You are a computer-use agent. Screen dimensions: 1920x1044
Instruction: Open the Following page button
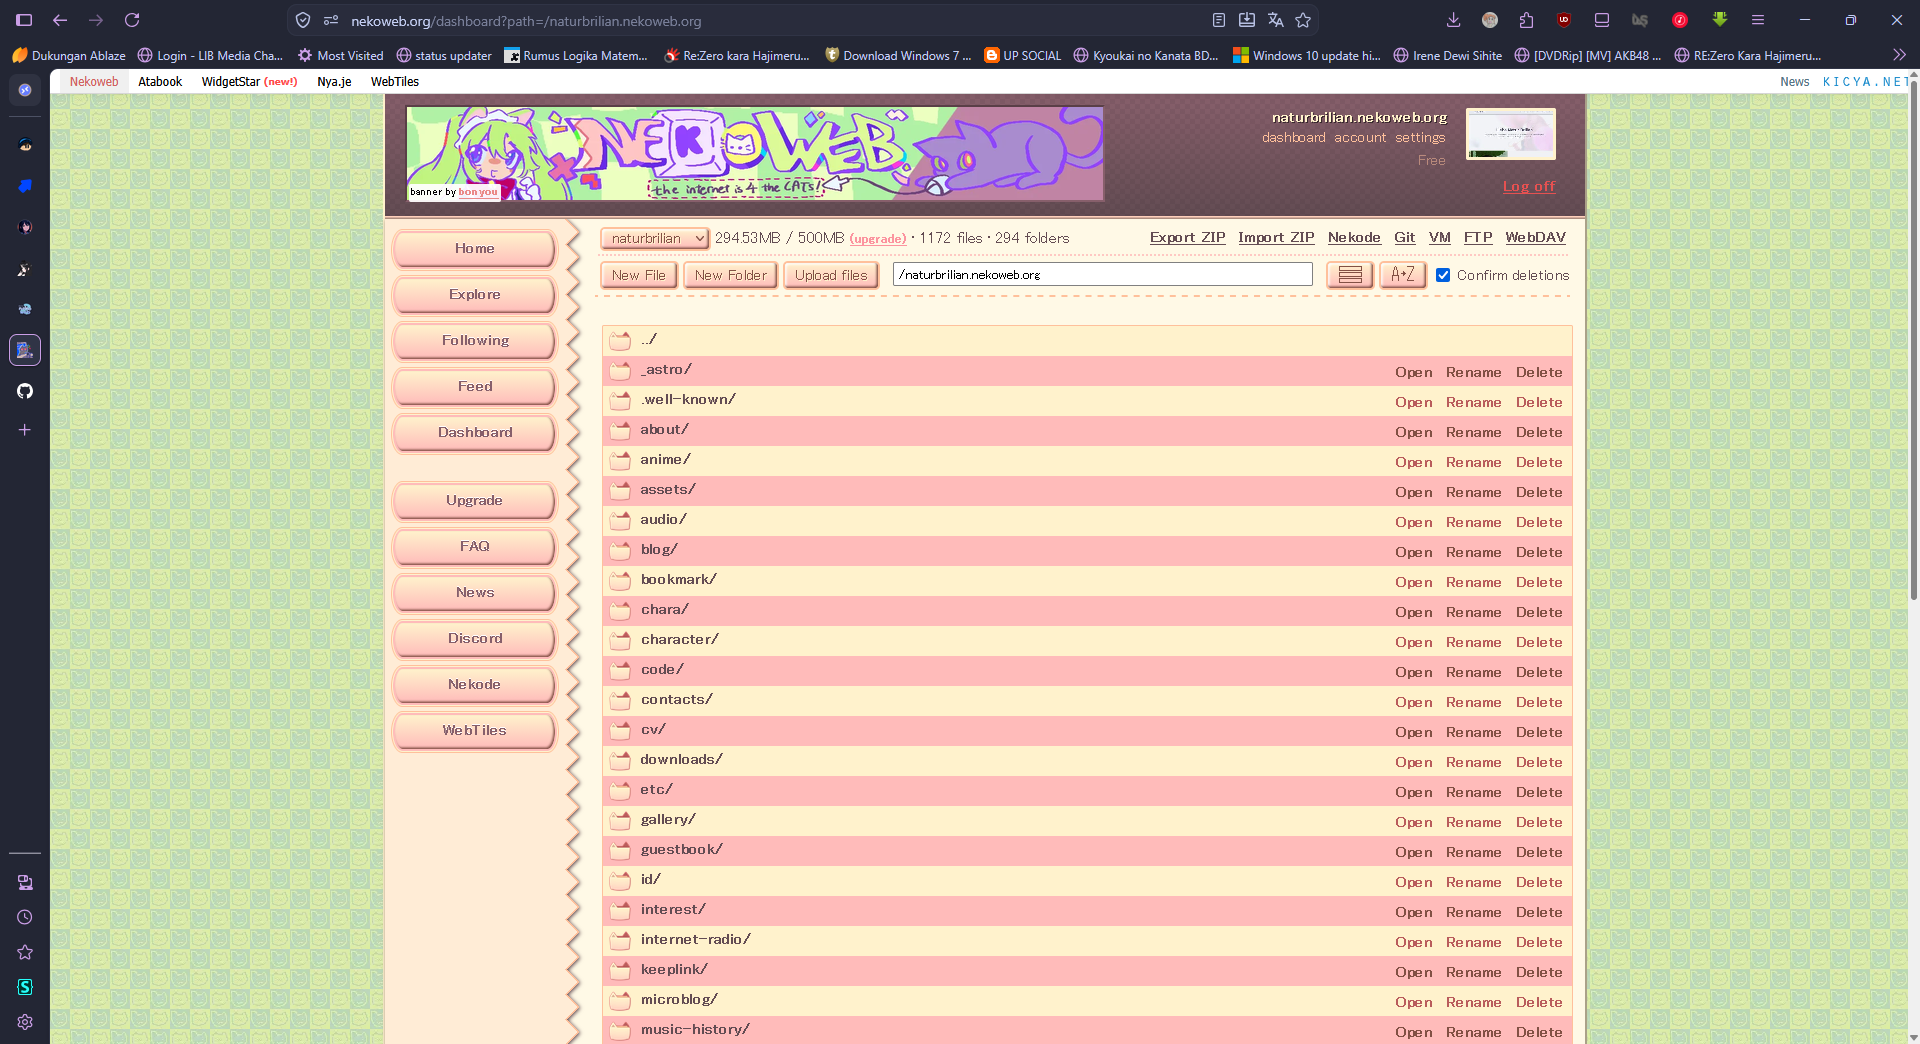pos(474,340)
